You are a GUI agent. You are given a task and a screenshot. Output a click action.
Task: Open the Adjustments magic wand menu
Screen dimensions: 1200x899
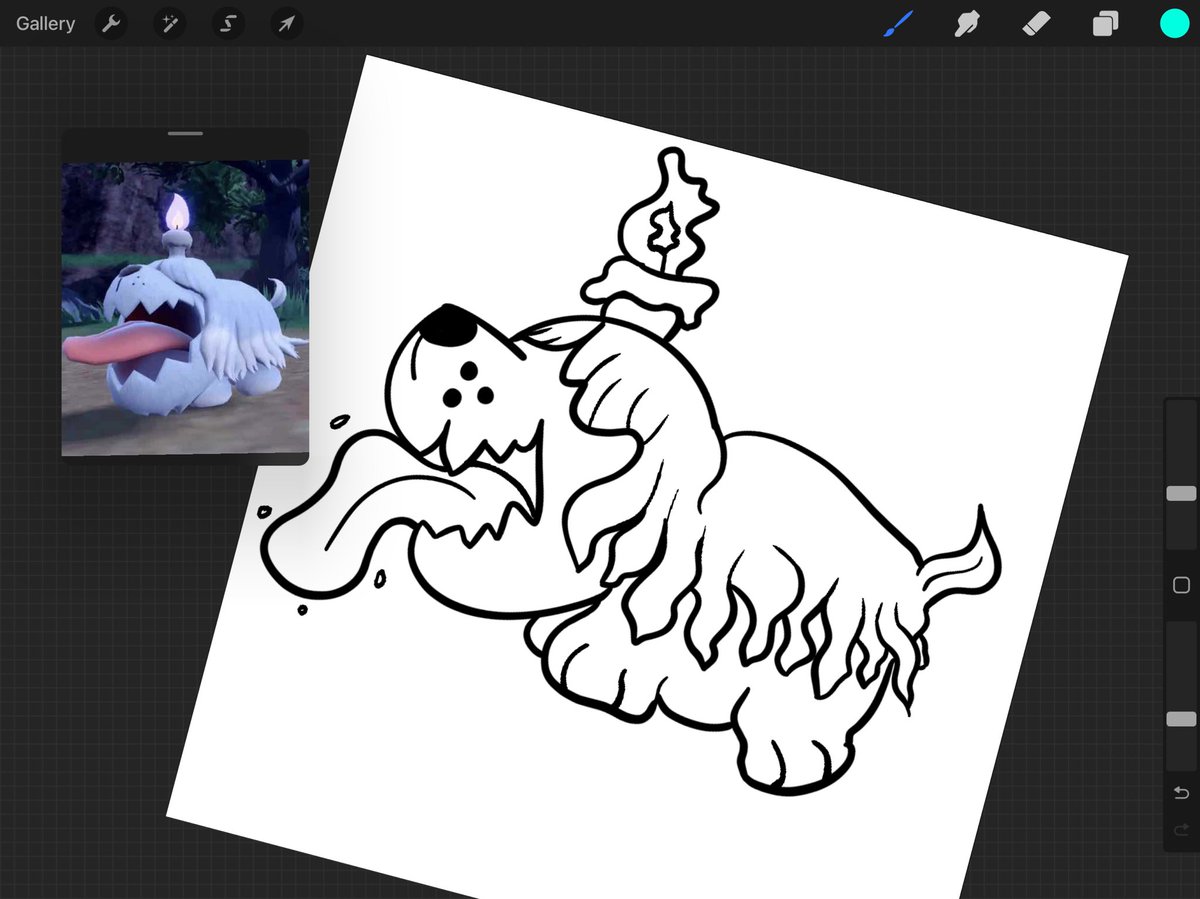170,24
